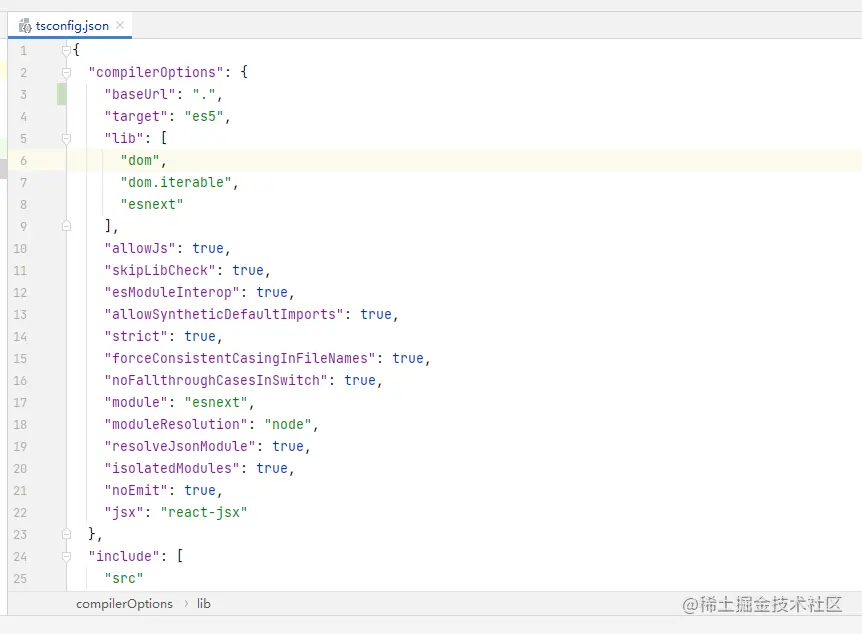Click the true value of strict
The image size is (862, 634).
click(x=200, y=337)
